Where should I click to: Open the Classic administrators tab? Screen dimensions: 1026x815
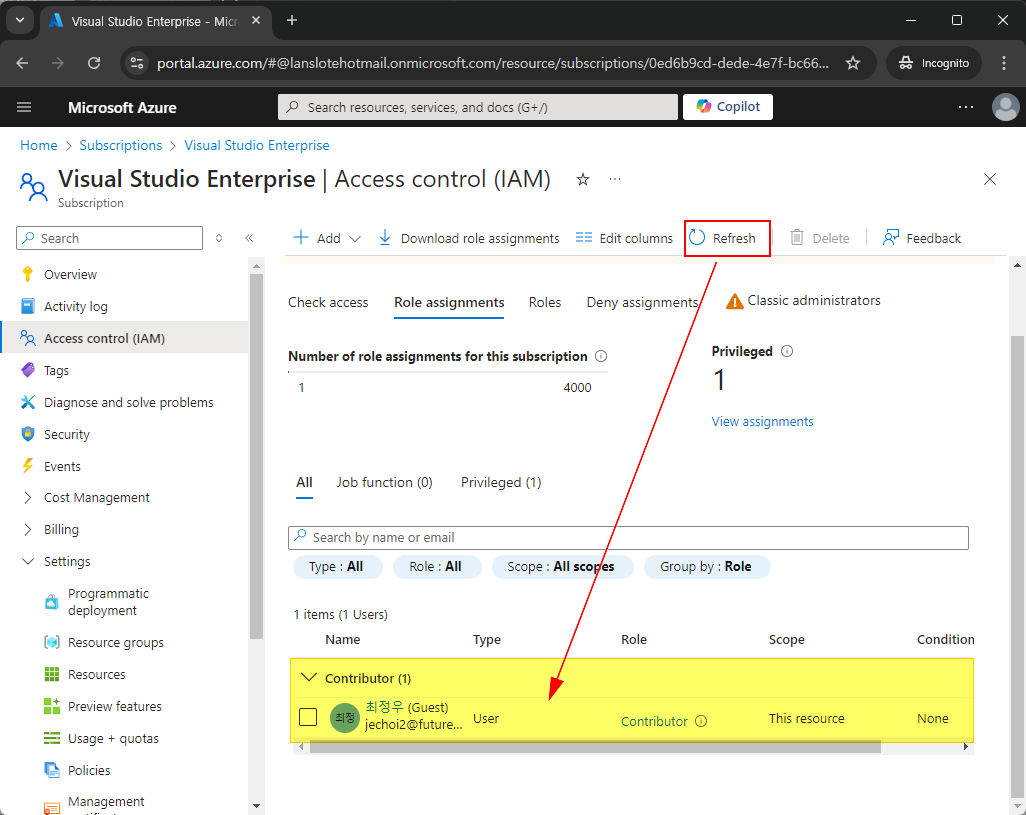click(803, 301)
